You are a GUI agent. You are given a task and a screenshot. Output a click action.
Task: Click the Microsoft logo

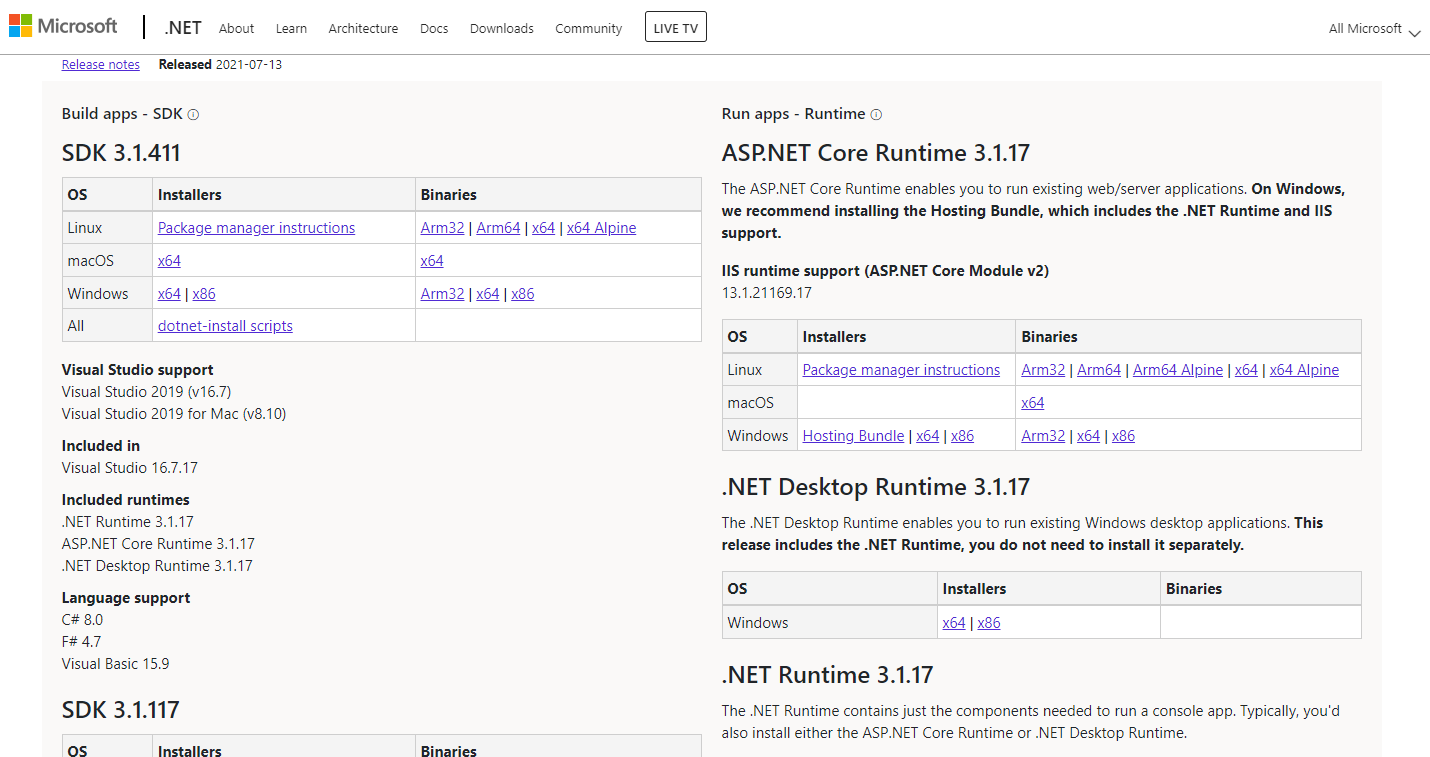click(63, 26)
